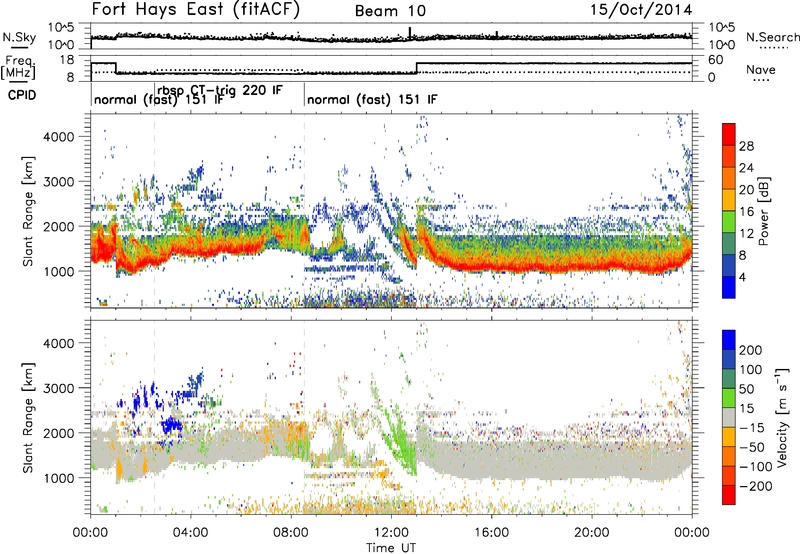Click 'Slant Range [km]' label of power panel
The height and width of the screenshot is (554, 800).
[x=28, y=211]
